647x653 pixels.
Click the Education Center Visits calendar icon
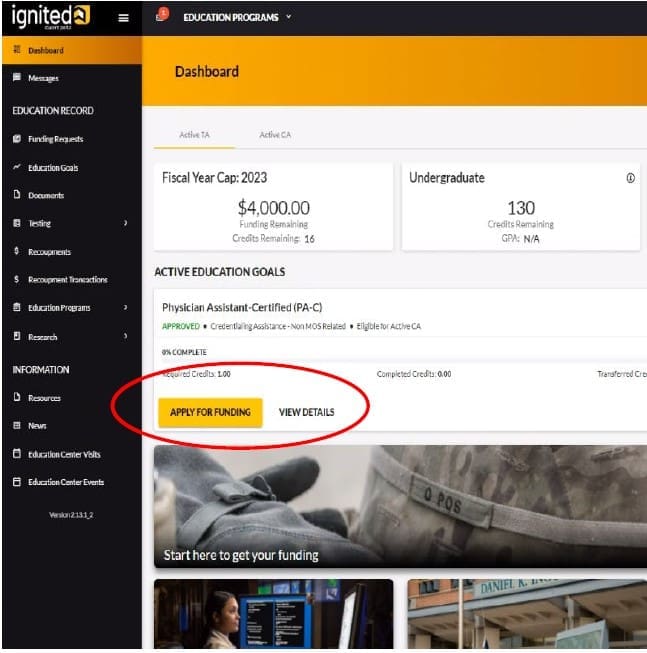17,454
